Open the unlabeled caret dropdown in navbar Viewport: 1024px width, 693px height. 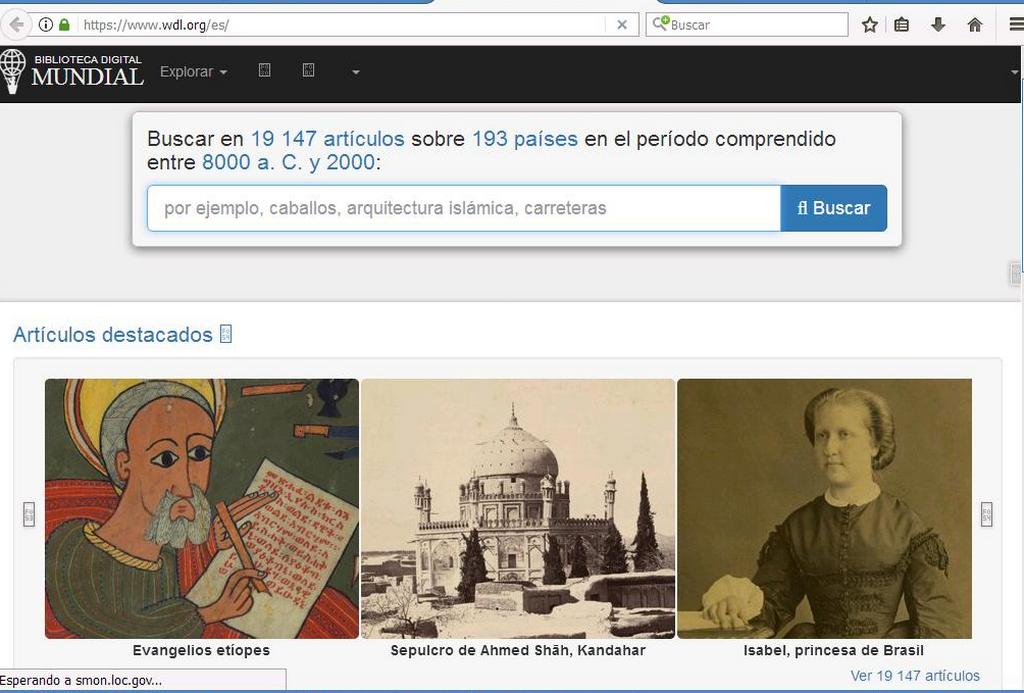pyautogui.click(x=355, y=72)
